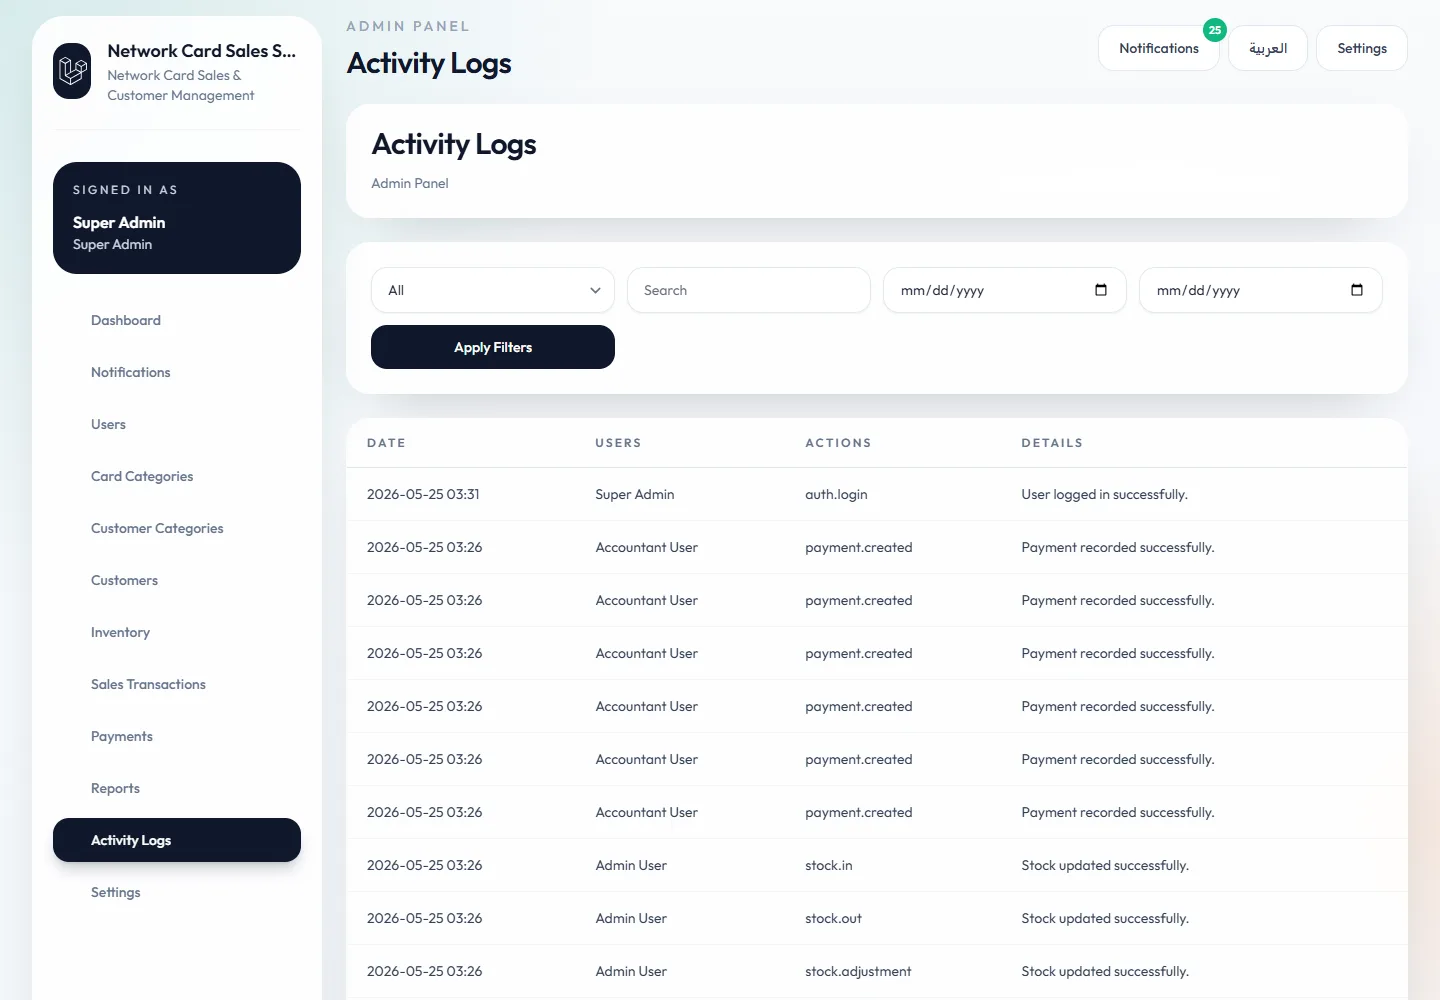The image size is (1440, 1000).
Task: Click the 25 notifications badge
Action: click(x=1215, y=30)
